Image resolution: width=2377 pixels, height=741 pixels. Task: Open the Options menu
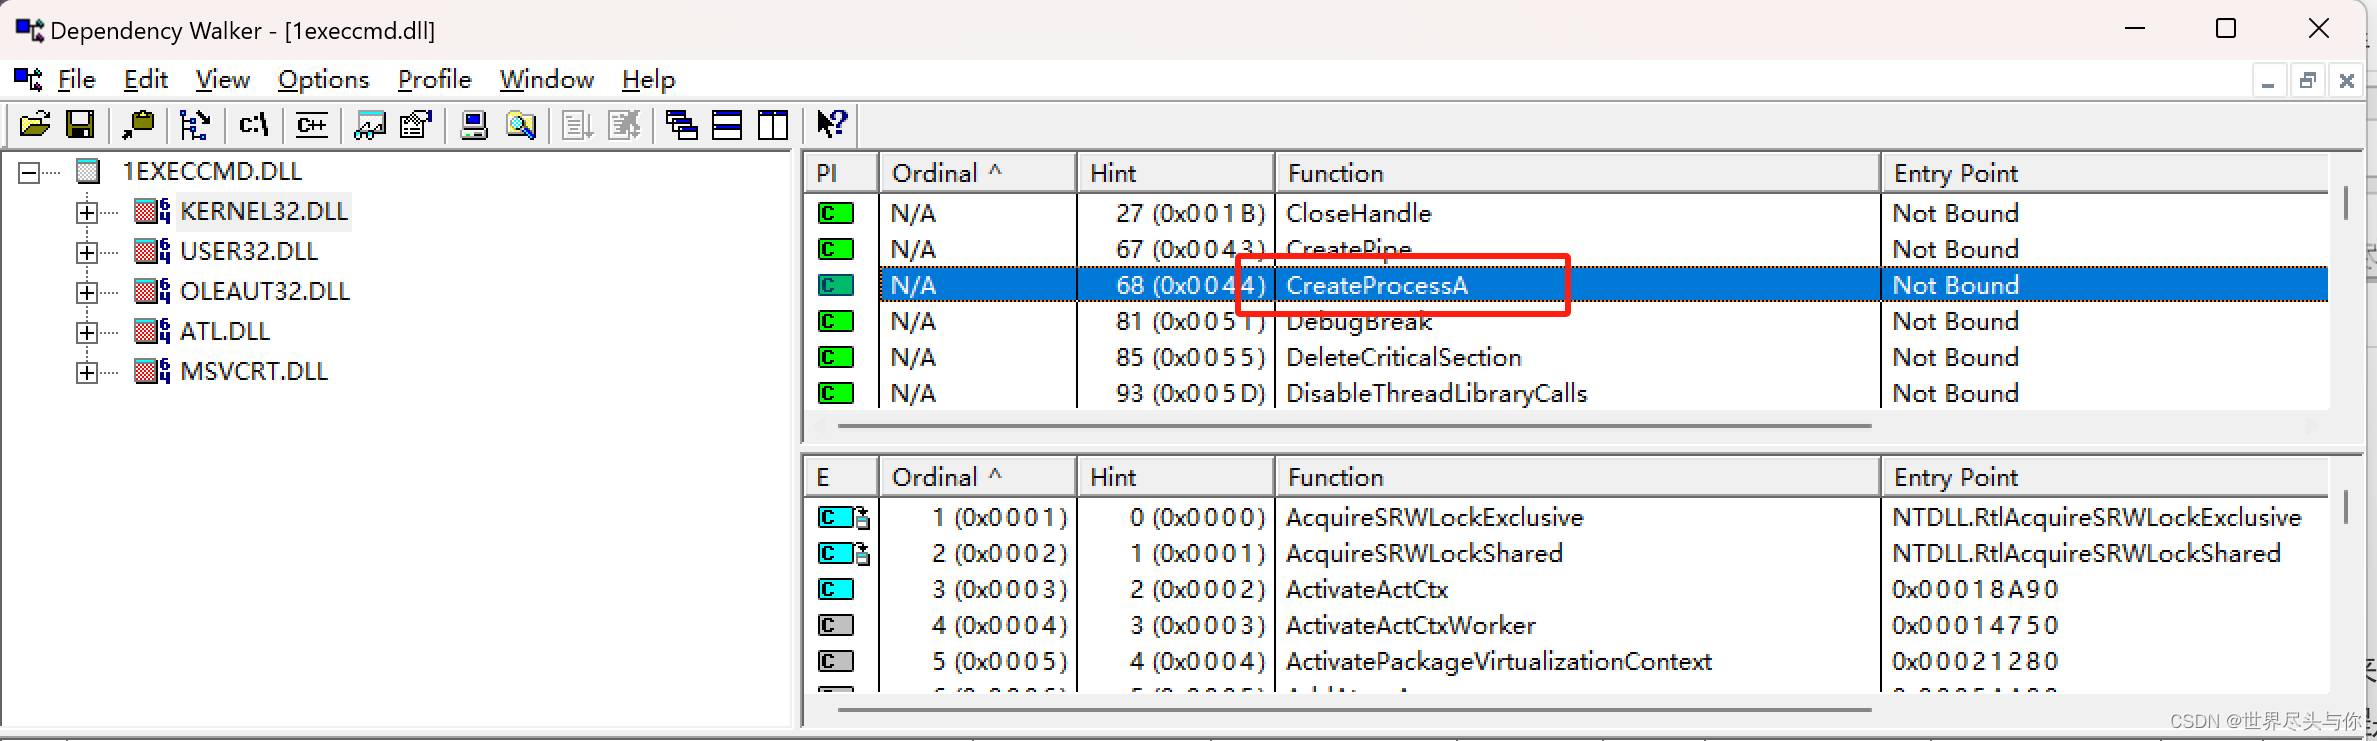[x=323, y=79]
